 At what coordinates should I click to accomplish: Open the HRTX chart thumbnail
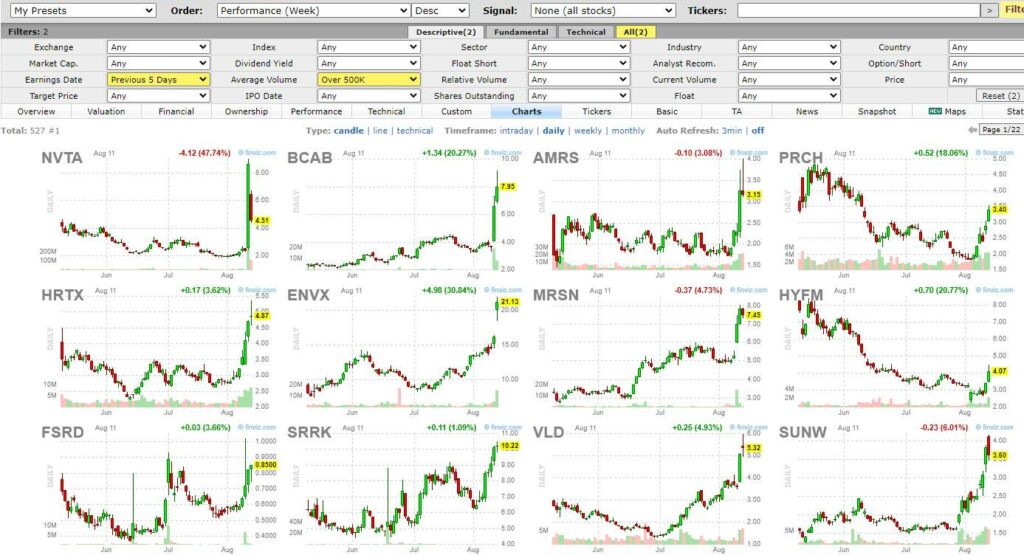pyautogui.click(x=158, y=351)
